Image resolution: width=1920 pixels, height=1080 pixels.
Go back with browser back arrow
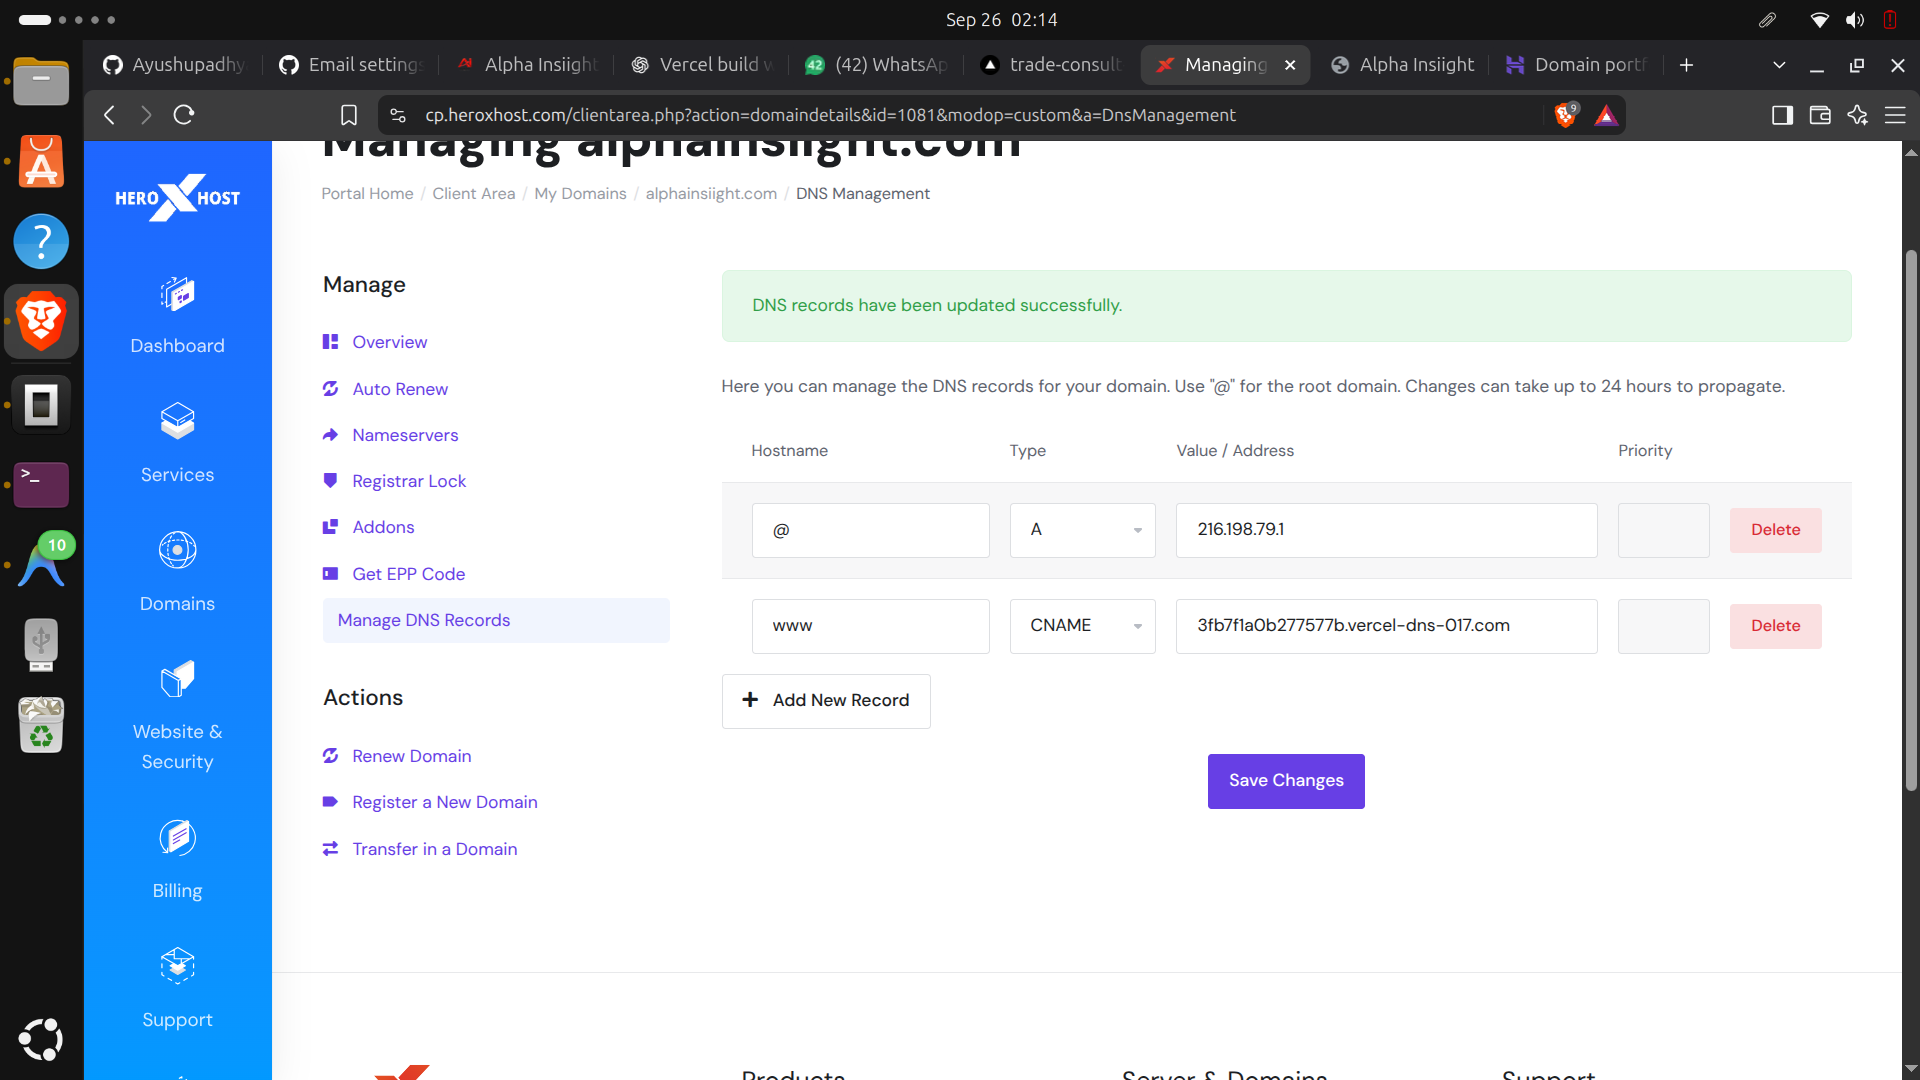click(x=109, y=115)
